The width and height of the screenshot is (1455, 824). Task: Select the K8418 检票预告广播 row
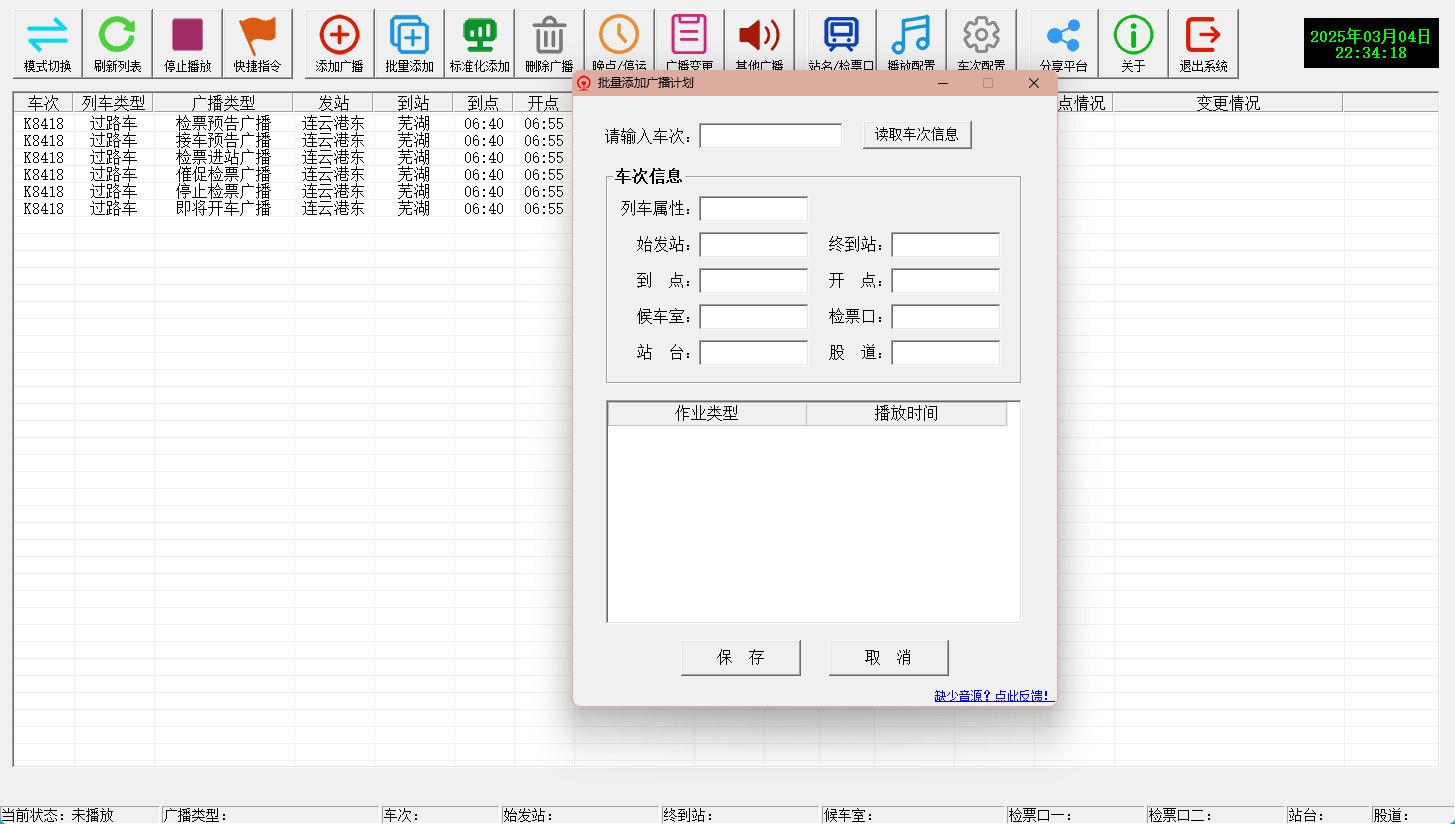point(227,124)
